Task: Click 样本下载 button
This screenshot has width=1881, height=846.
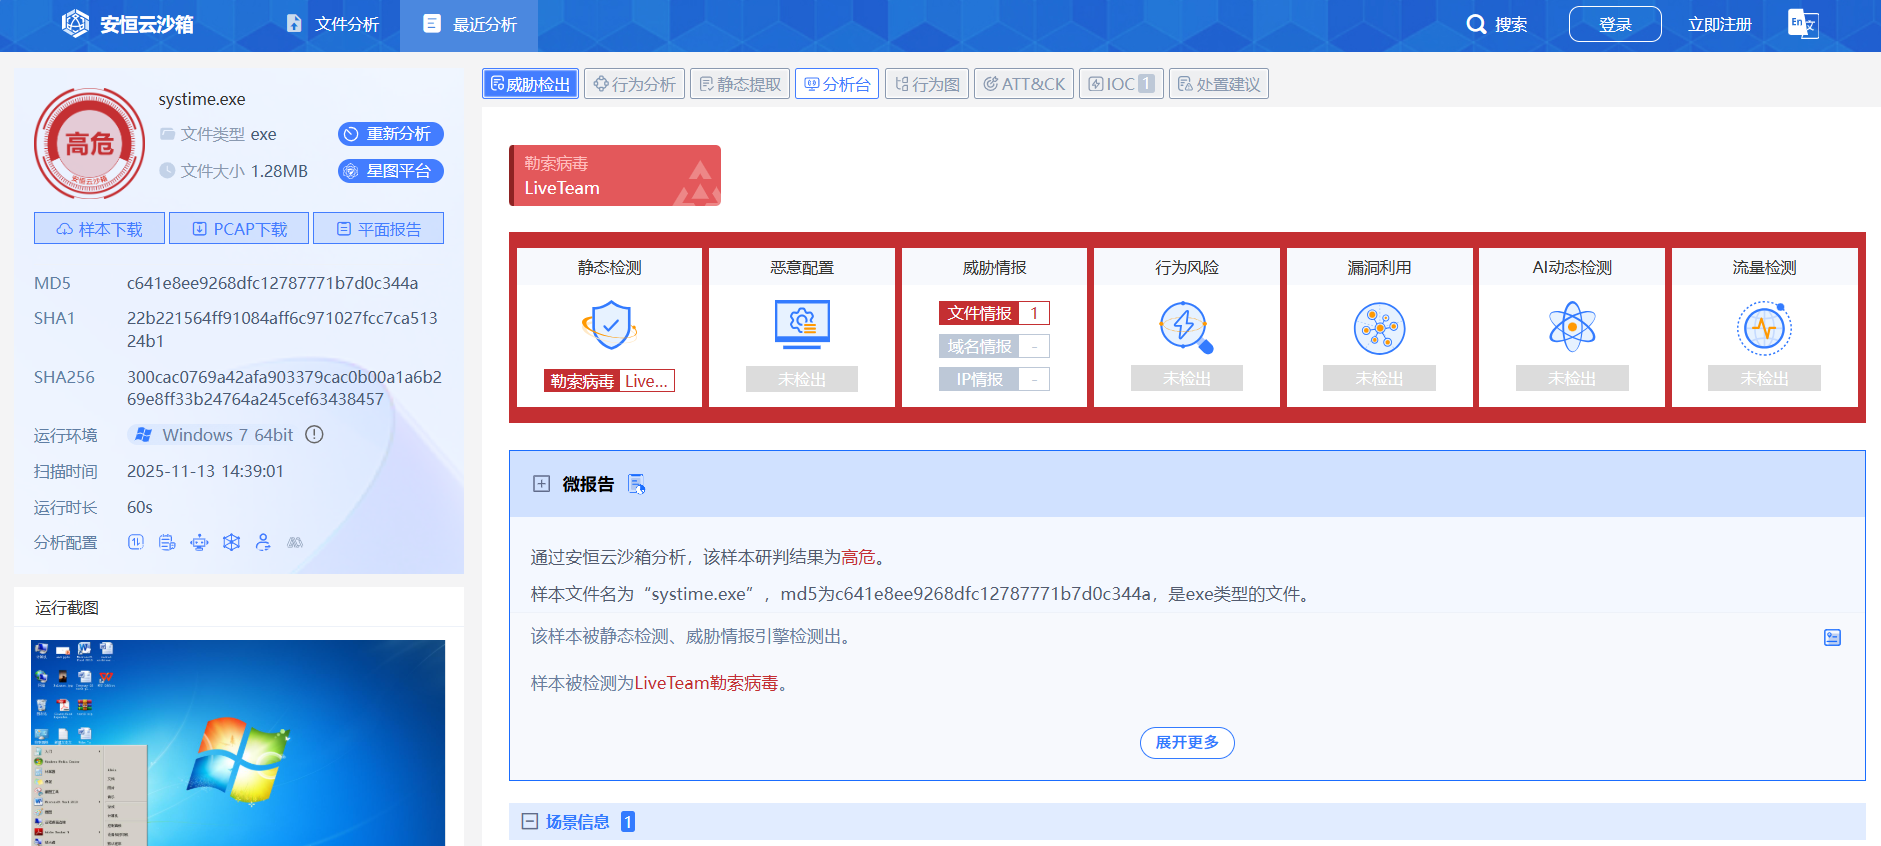Action: click(100, 229)
